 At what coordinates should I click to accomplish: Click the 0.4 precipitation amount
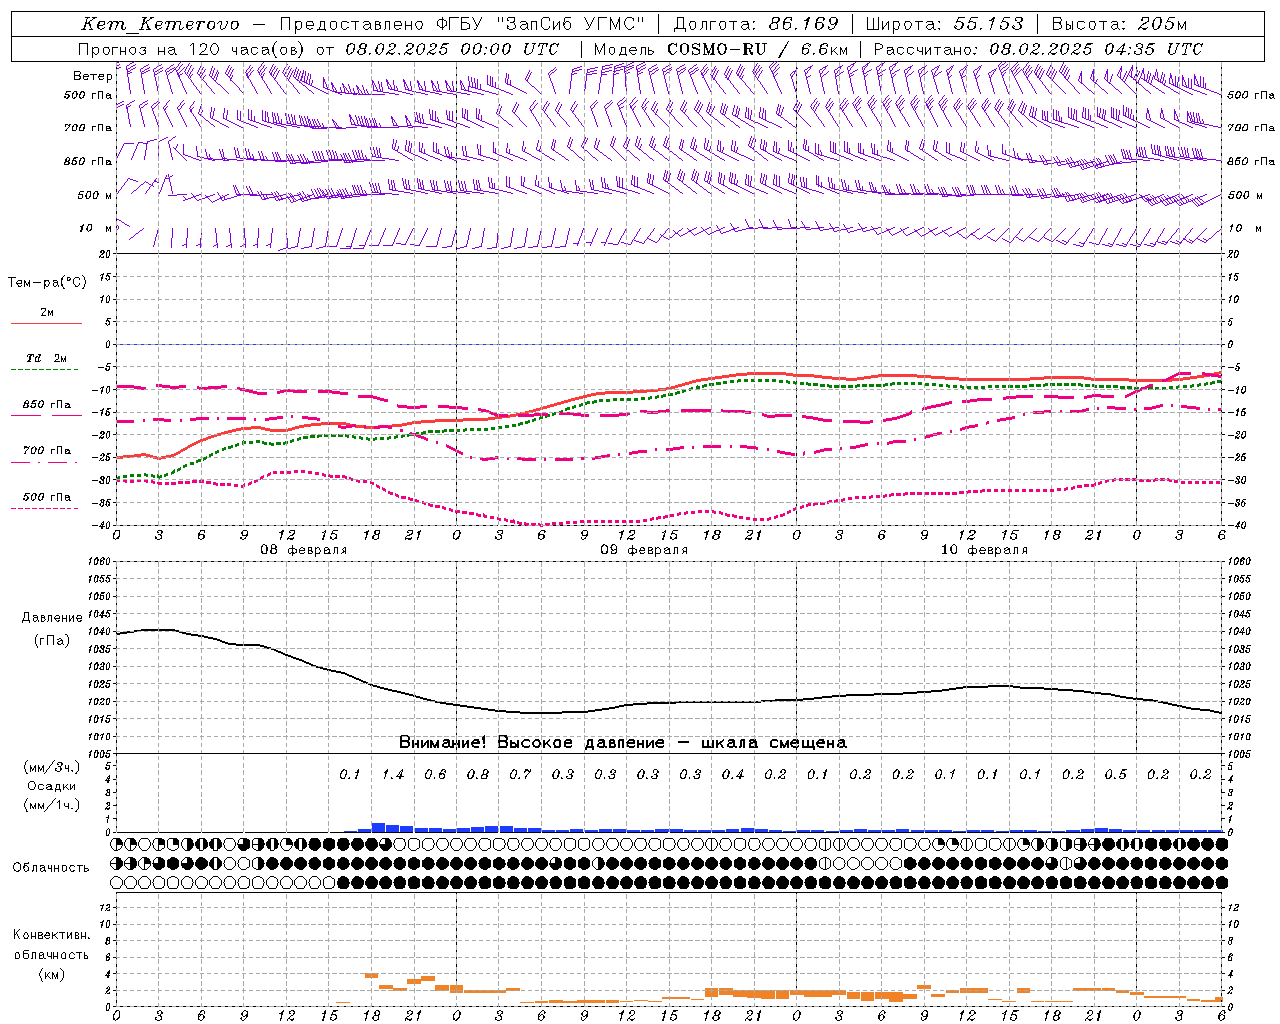(733, 774)
